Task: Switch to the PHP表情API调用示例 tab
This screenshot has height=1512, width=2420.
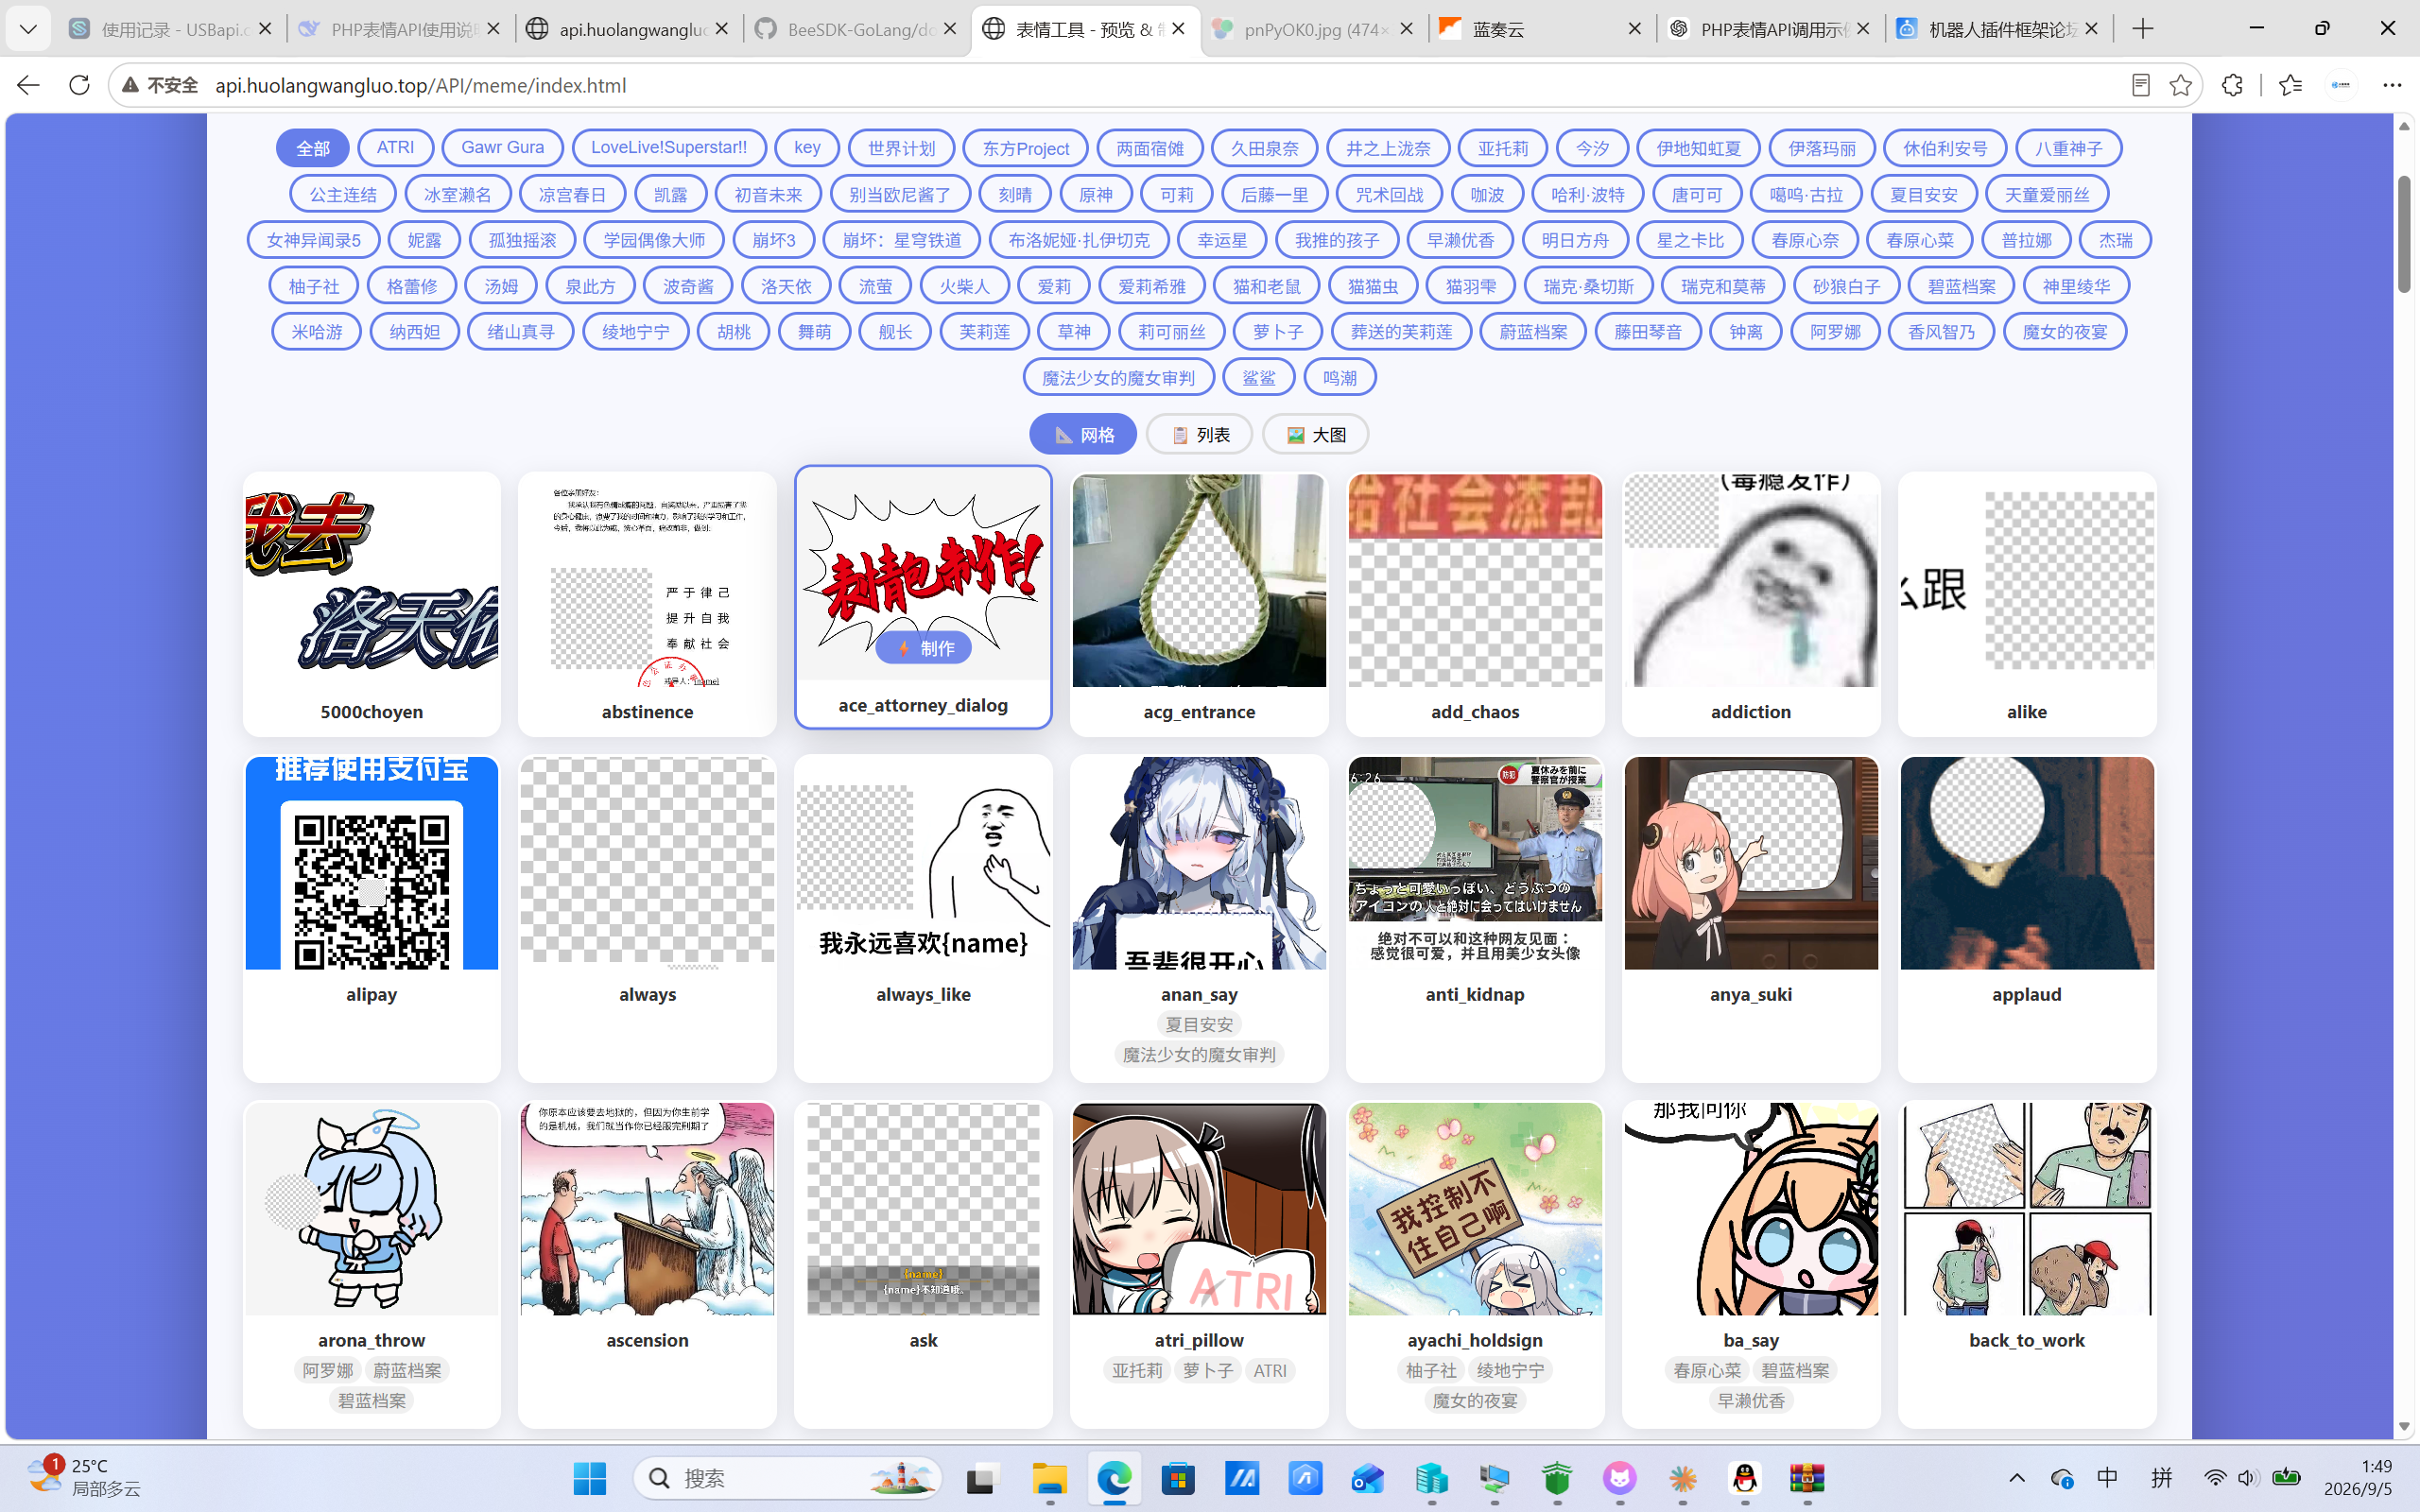Action: (1771, 29)
